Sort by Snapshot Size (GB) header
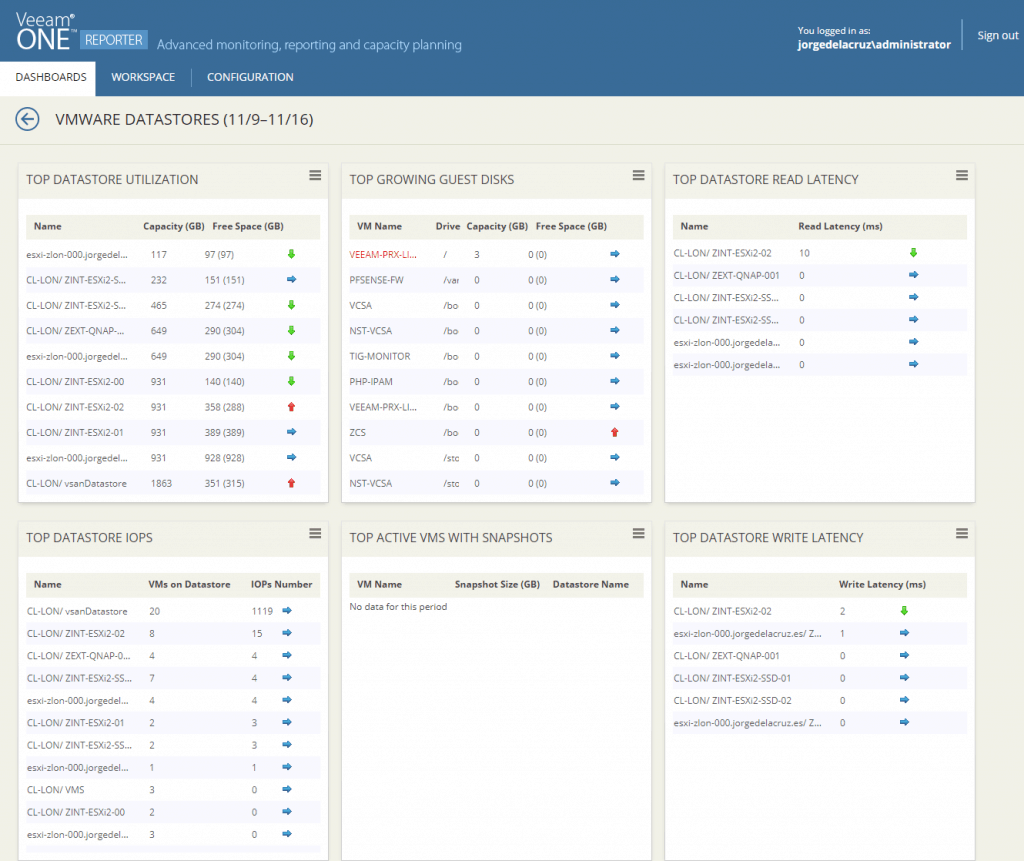Viewport: 1024px width, 861px height. (x=497, y=584)
